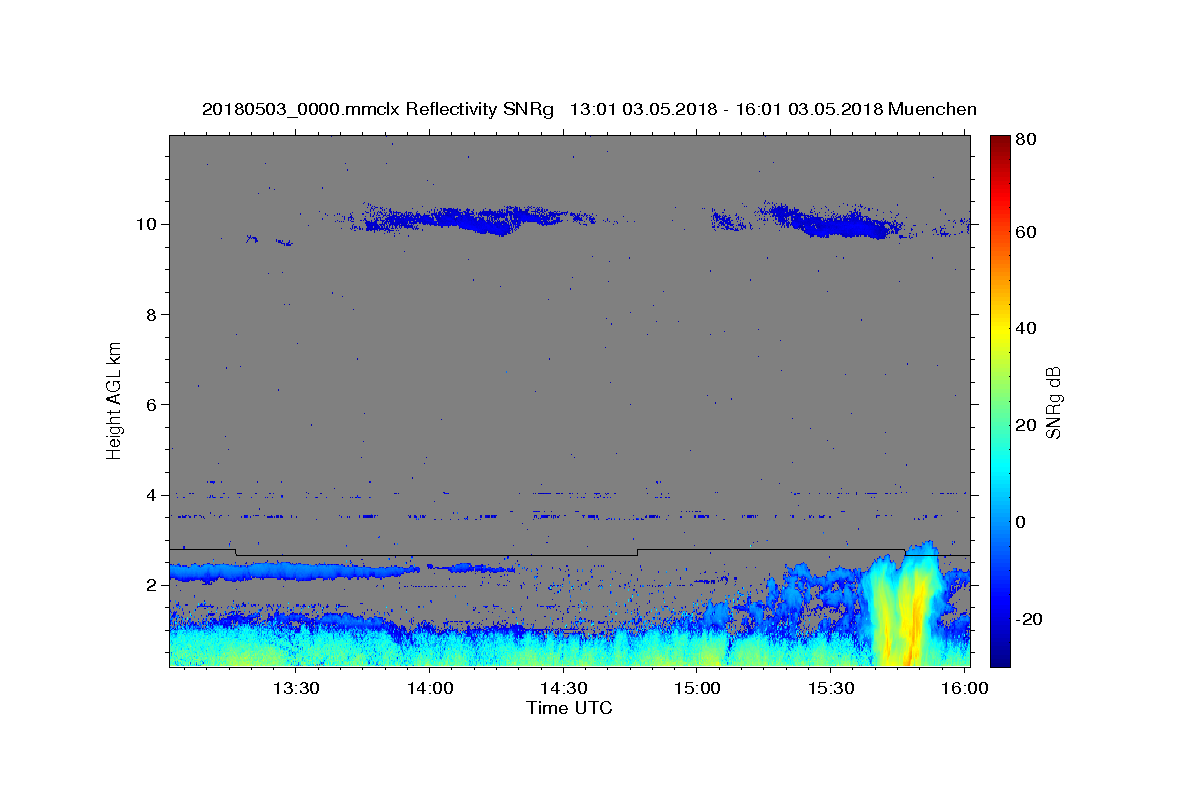Click the colorbar value 20
This screenshot has height=800, width=1200.
[x=1028, y=425]
